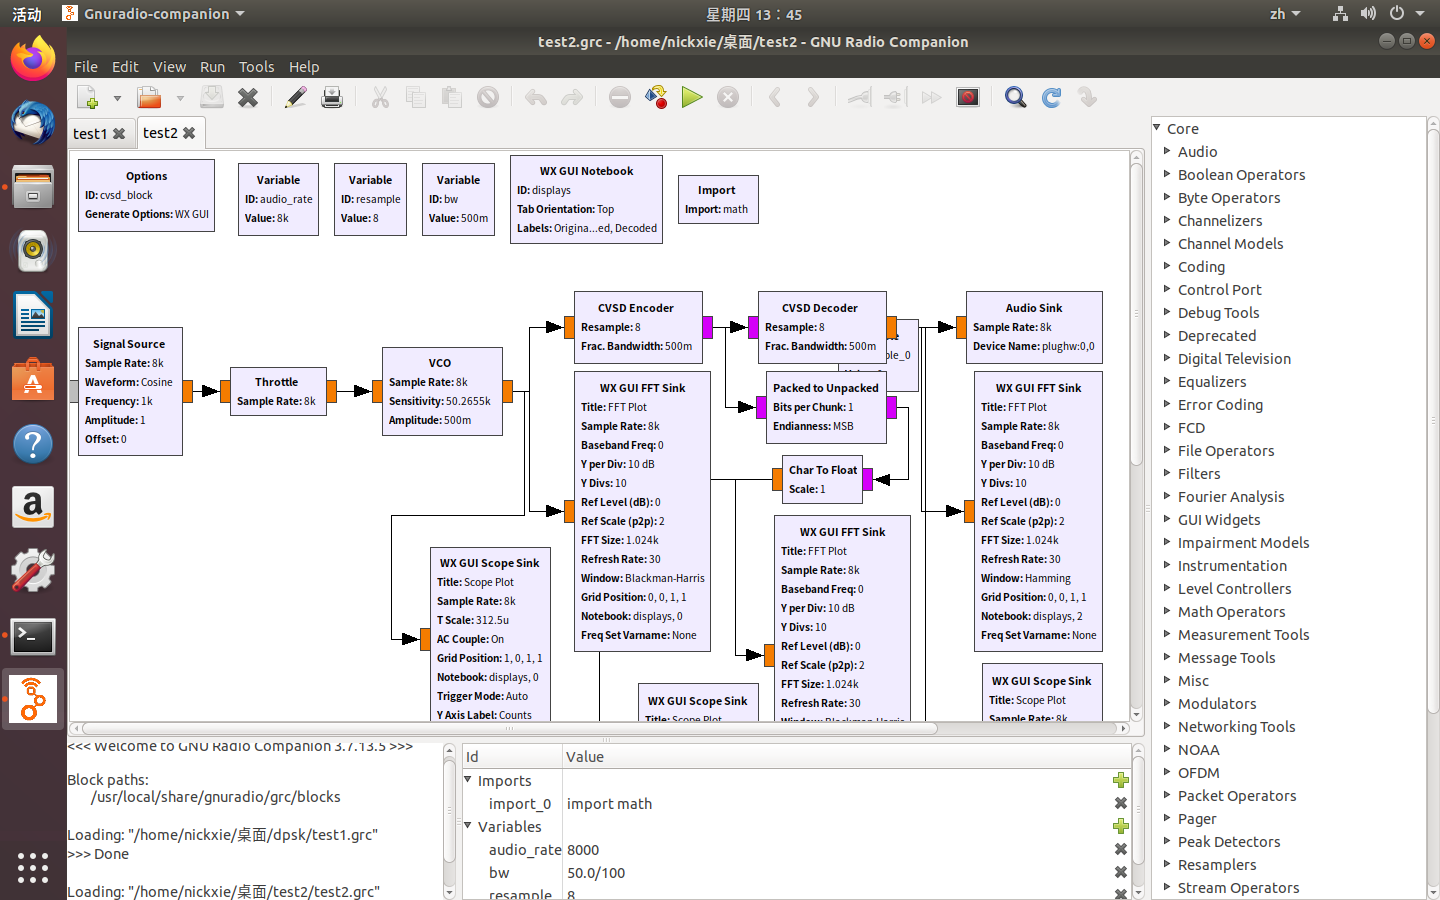1440x900 pixels.
Task: Kill the running flow graph
Action: (x=728, y=97)
